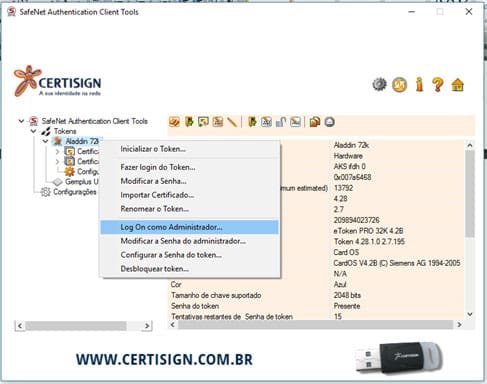This screenshot has width=487, height=384.
Task: Expand the first Certific node
Action: coord(57,152)
